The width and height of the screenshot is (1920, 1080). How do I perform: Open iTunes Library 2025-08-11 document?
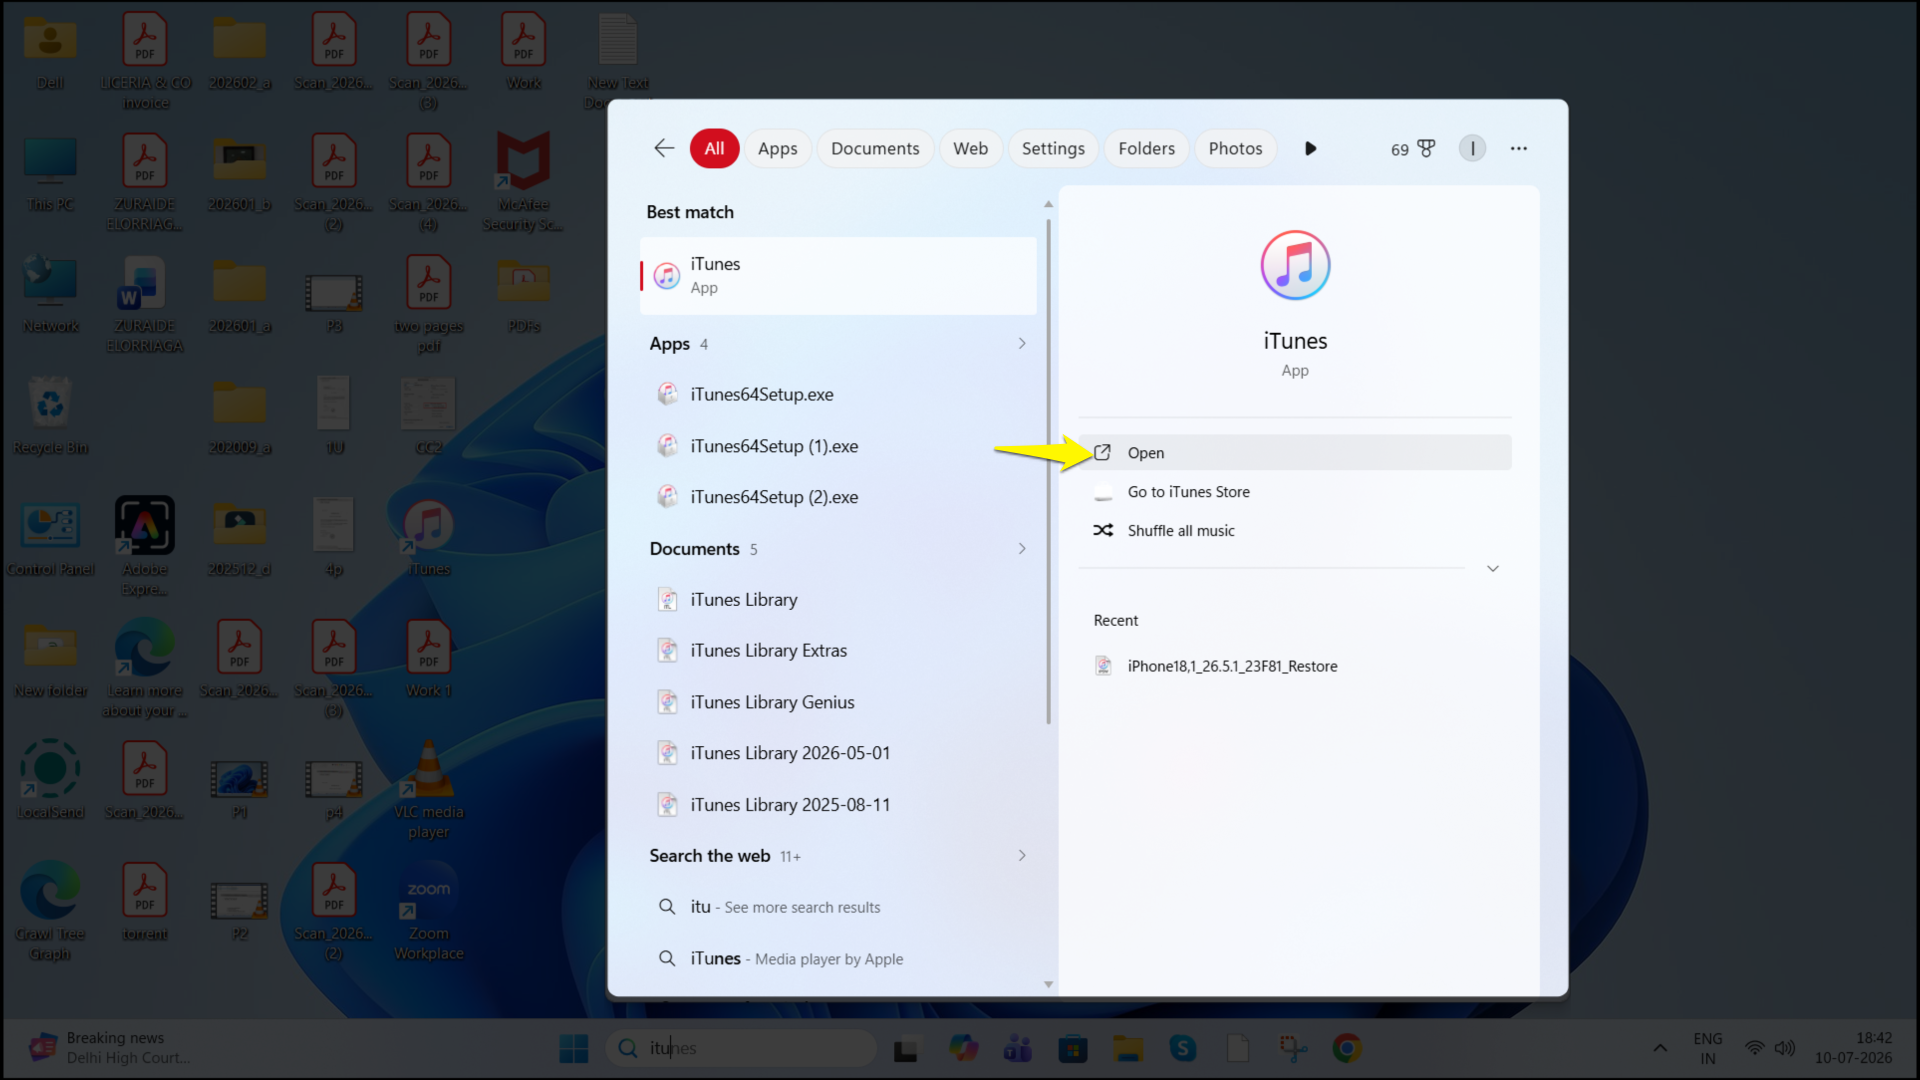tap(838, 805)
